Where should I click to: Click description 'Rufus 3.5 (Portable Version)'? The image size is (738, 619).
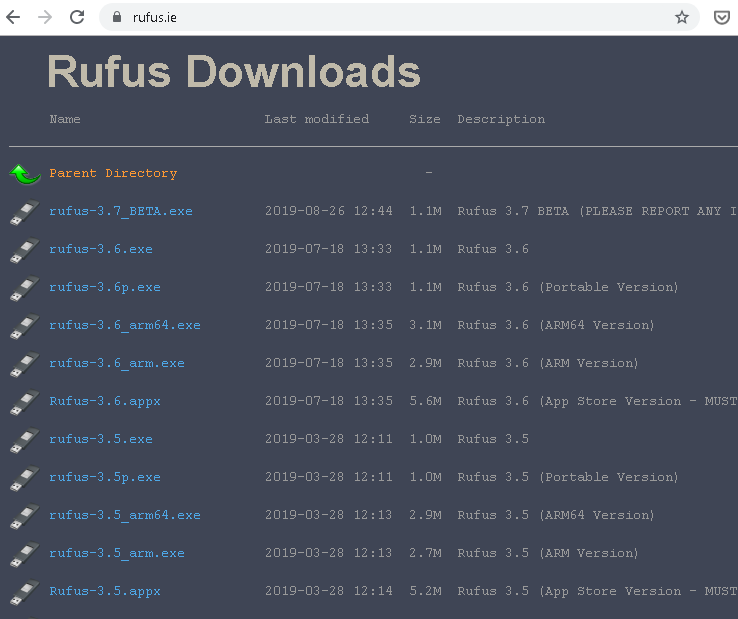(x=568, y=477)
